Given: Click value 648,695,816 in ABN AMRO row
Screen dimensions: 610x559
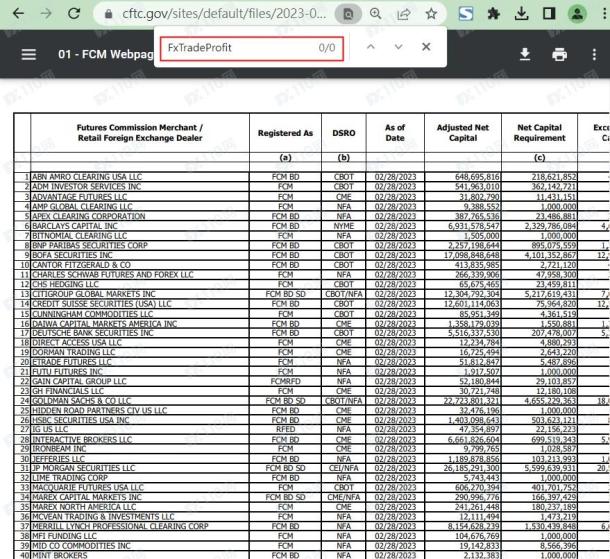Looking at the screenshot, I should click(x=477, y=177).
